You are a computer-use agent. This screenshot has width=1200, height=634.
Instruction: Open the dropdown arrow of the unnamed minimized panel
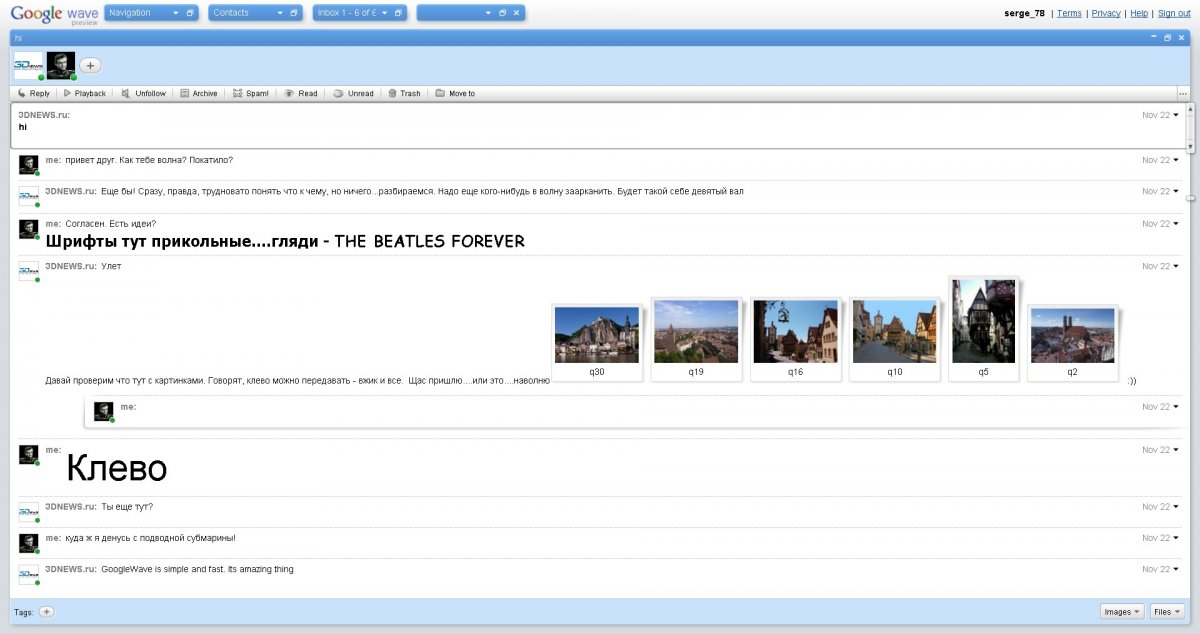pyautogui.click(x=488, y=13)
